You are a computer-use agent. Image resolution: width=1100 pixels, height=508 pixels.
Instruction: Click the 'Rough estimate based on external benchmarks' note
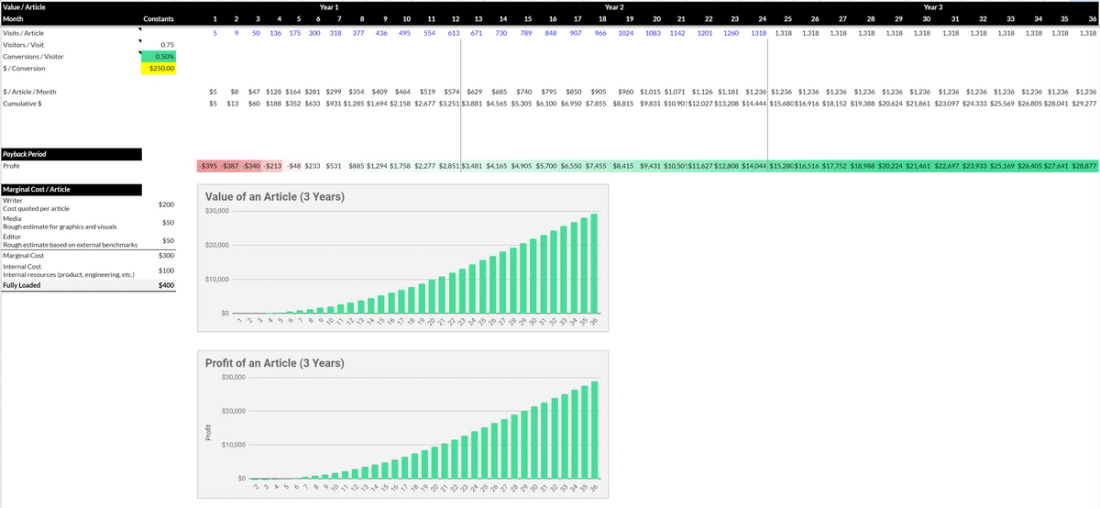tap(69, 244)
